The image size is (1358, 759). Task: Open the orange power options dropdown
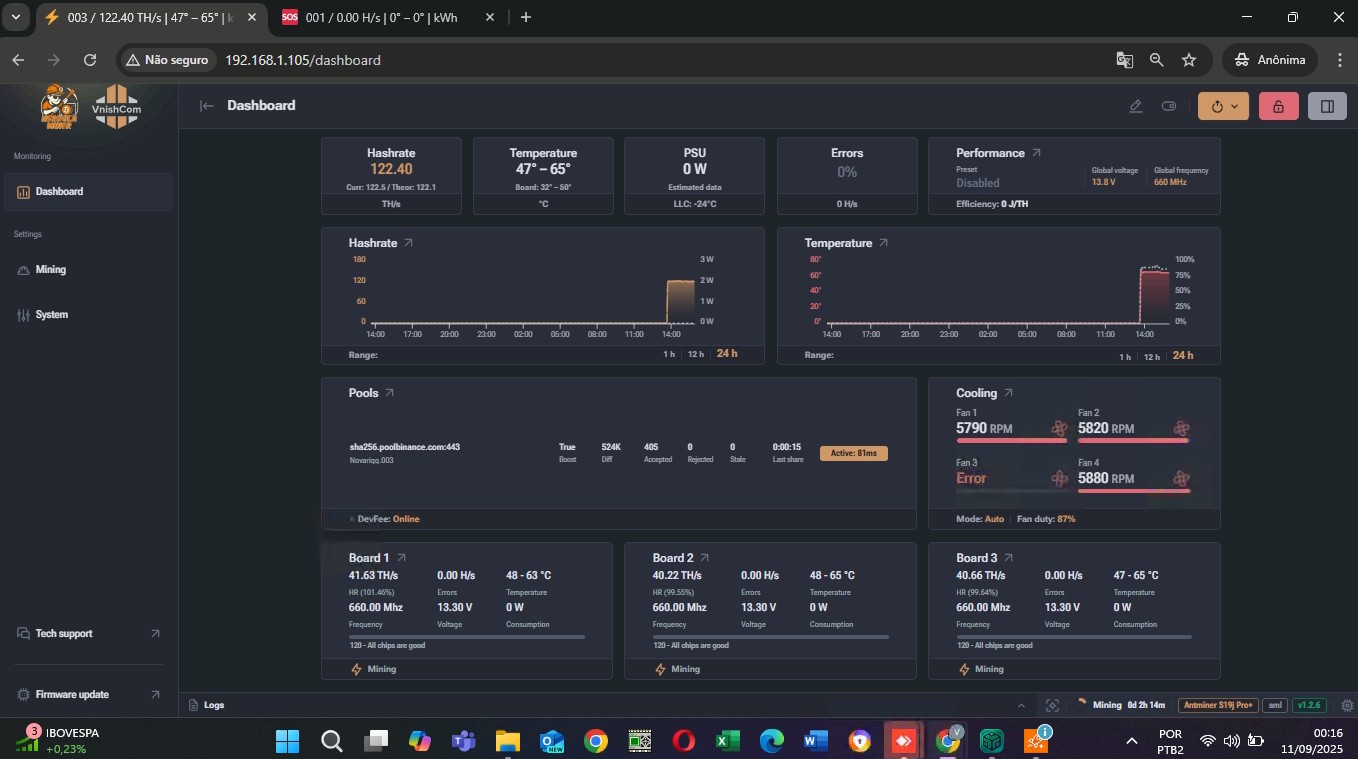(1222, 106)
